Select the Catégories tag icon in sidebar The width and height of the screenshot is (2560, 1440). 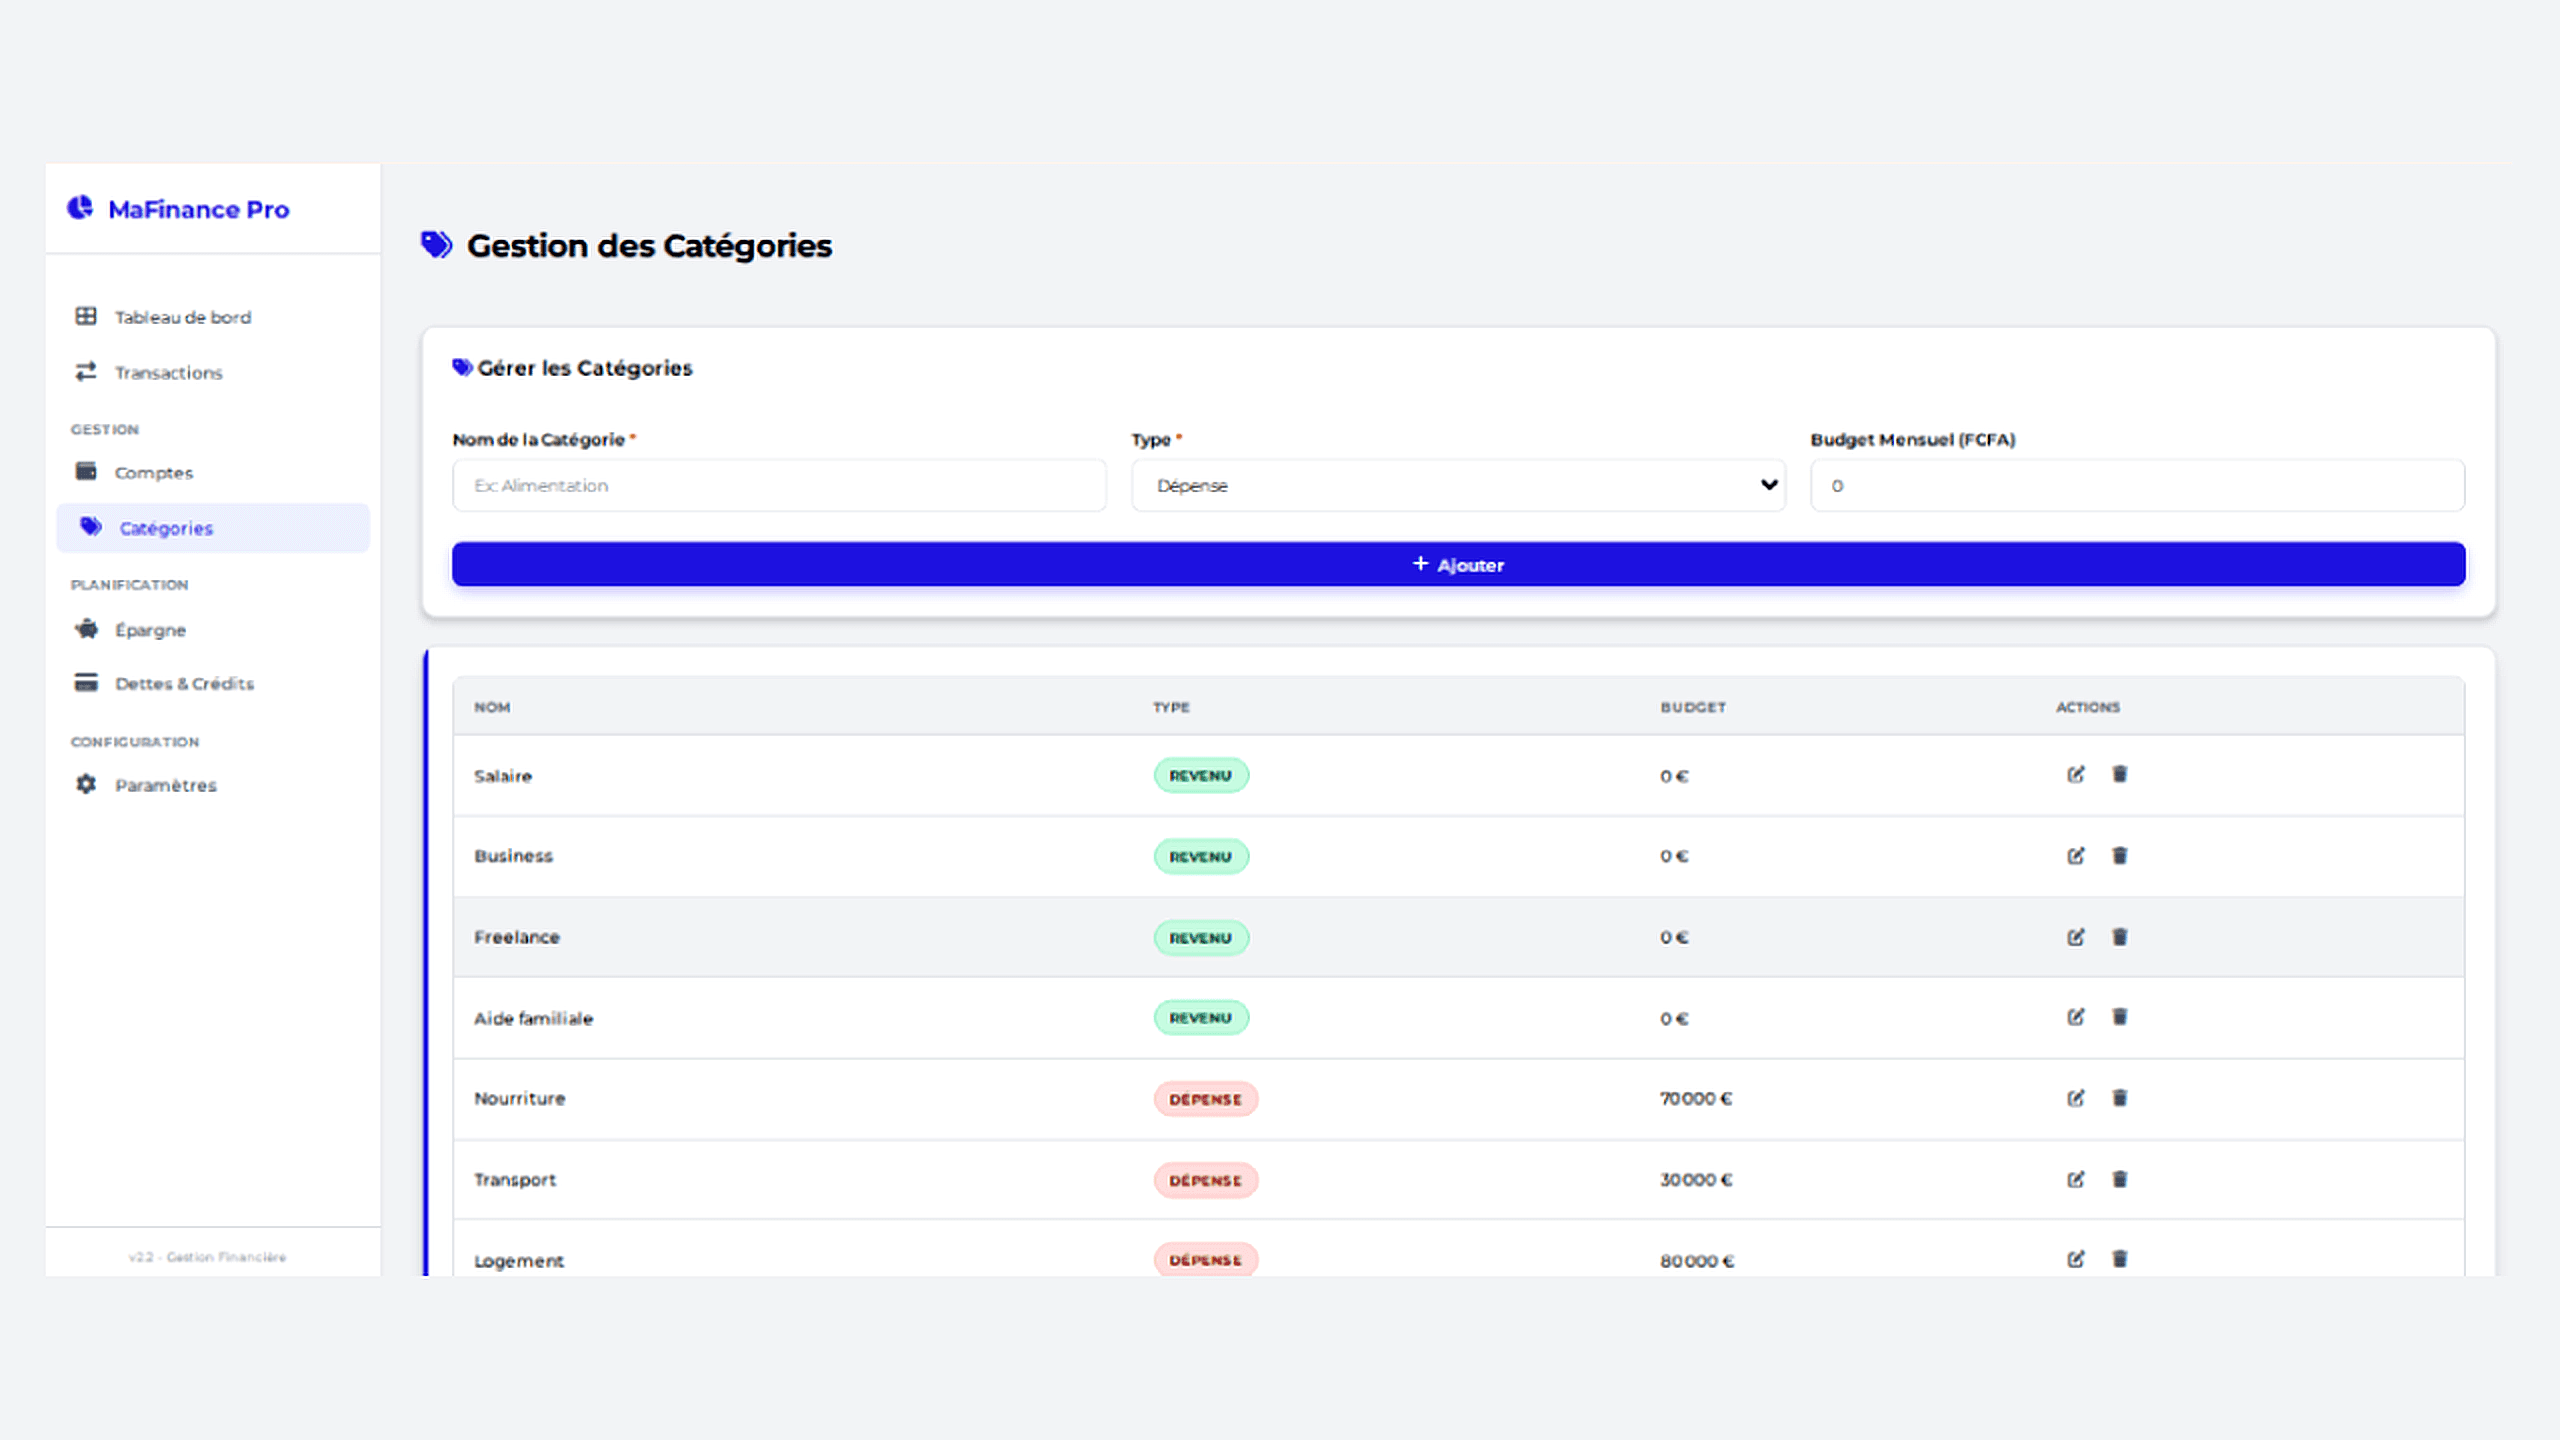pyautogui.click(x=91, y=527)
